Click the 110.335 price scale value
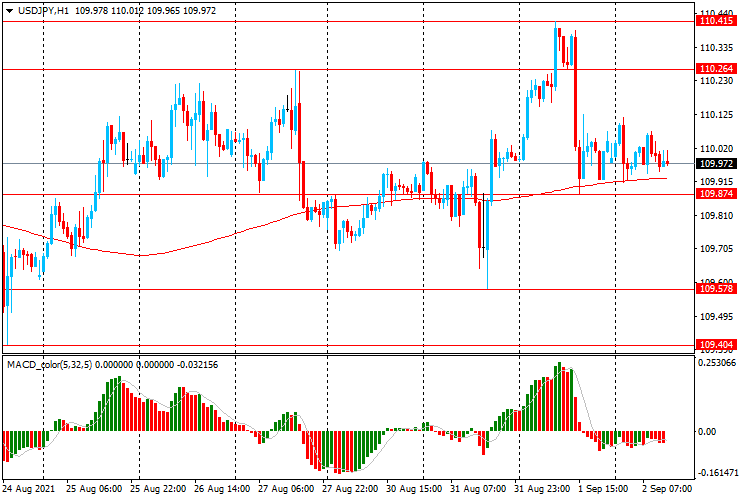This screenshot has height=500, width=740. pos(716,48)
